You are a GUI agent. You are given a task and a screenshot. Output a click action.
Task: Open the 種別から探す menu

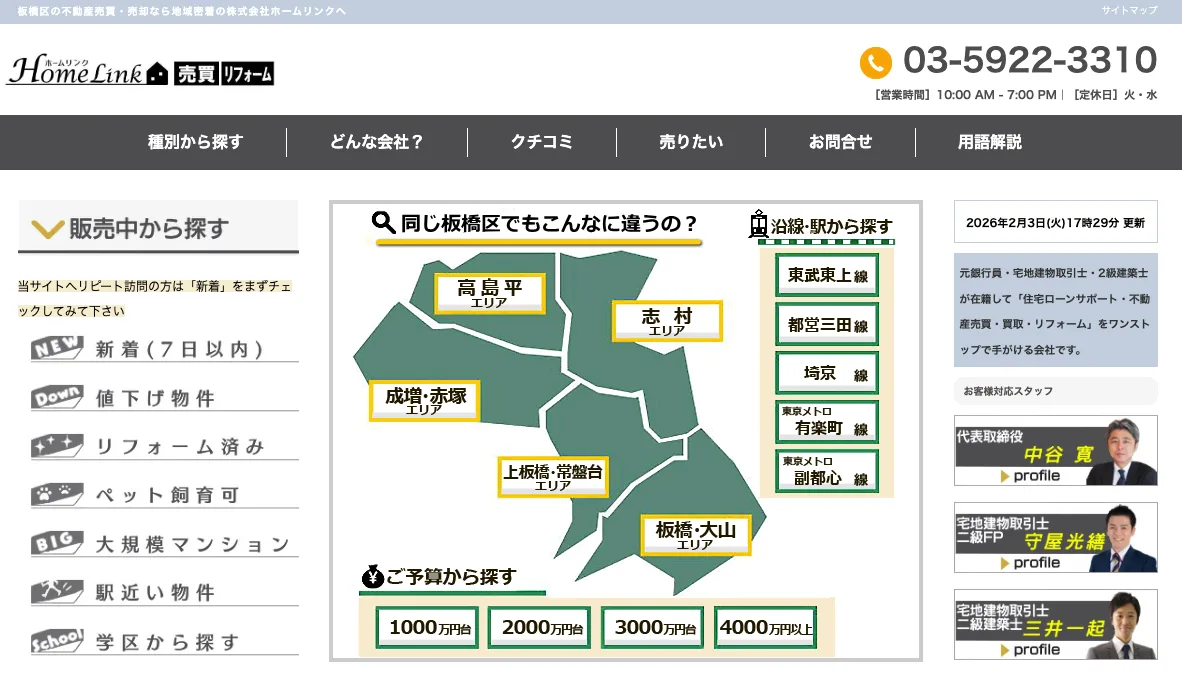pyautogui.click(x=196, y=142)
